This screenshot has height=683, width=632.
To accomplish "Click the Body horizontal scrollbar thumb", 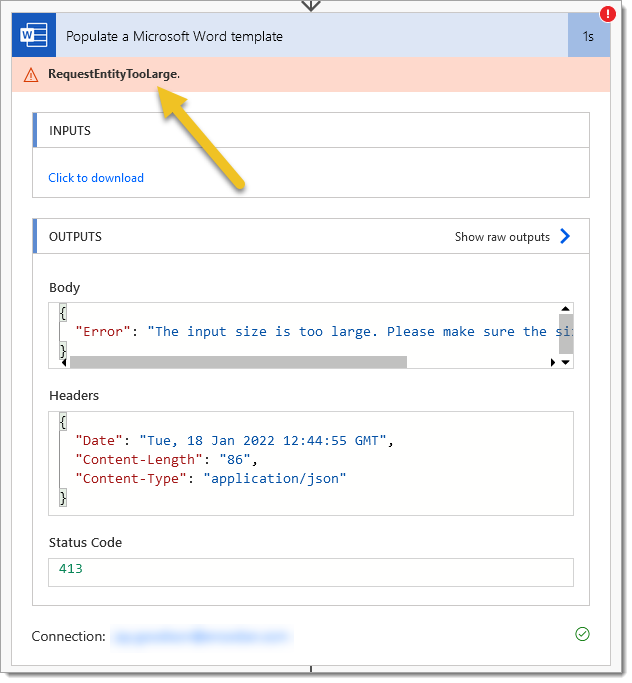I will pos(238,362).
